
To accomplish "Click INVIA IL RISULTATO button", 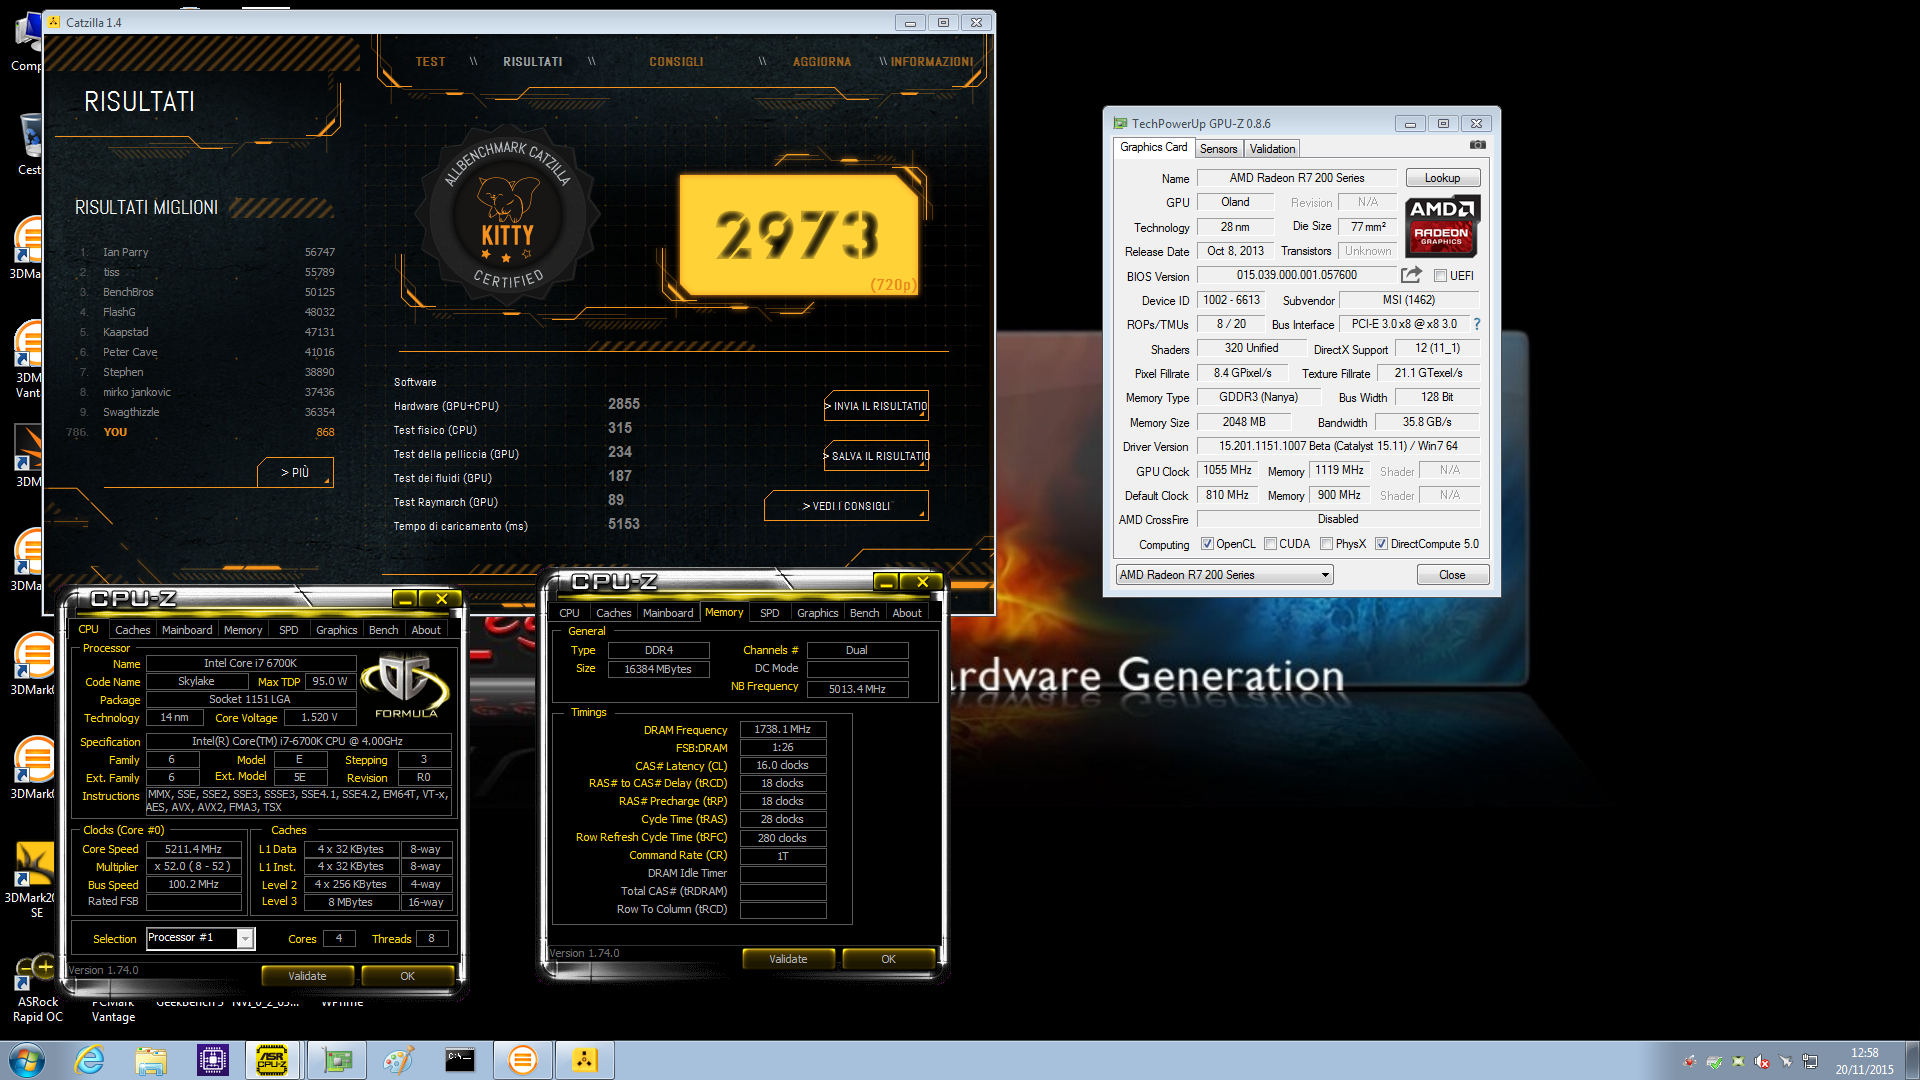I will click(x=877, y=406).
